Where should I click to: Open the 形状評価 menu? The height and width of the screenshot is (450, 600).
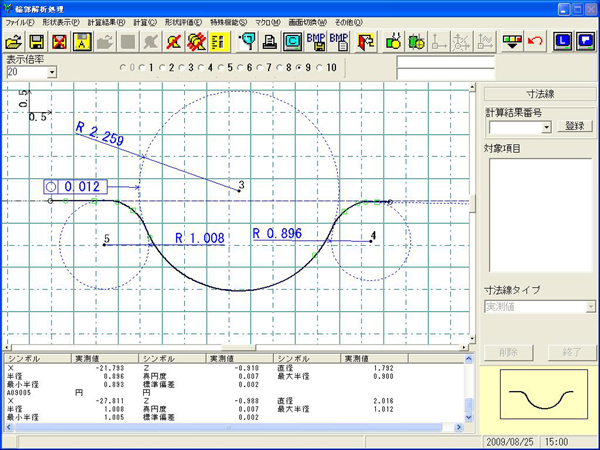pos(183,23)
